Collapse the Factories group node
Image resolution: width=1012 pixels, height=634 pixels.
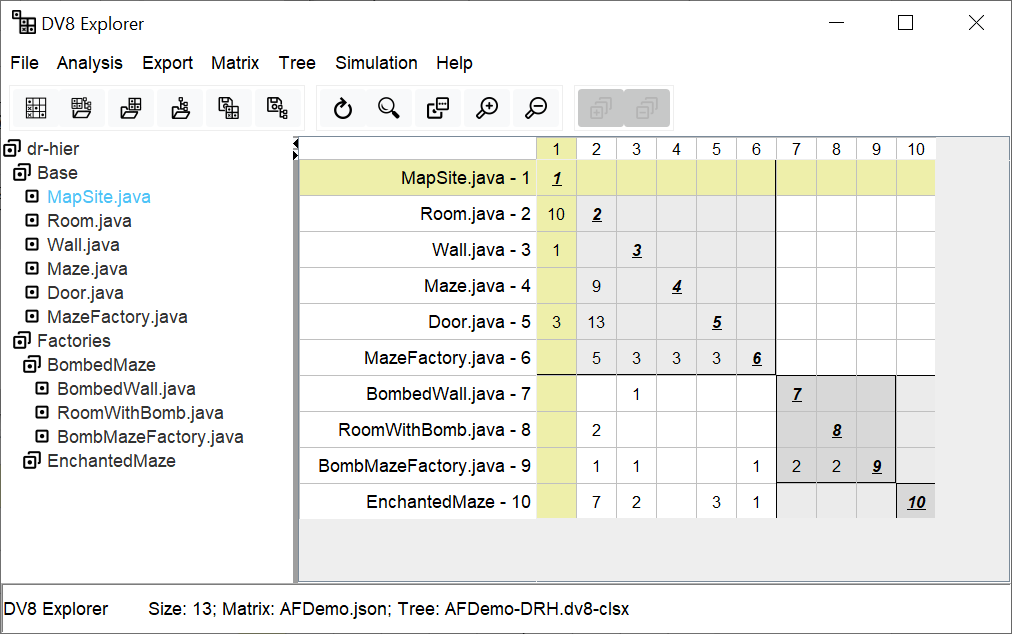(22, 340)
